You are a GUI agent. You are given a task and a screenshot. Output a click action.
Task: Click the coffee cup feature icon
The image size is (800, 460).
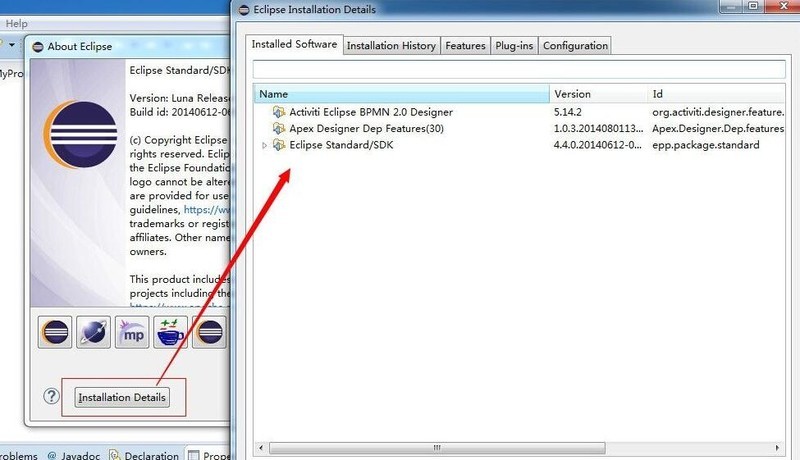click(x=171, y=332)
